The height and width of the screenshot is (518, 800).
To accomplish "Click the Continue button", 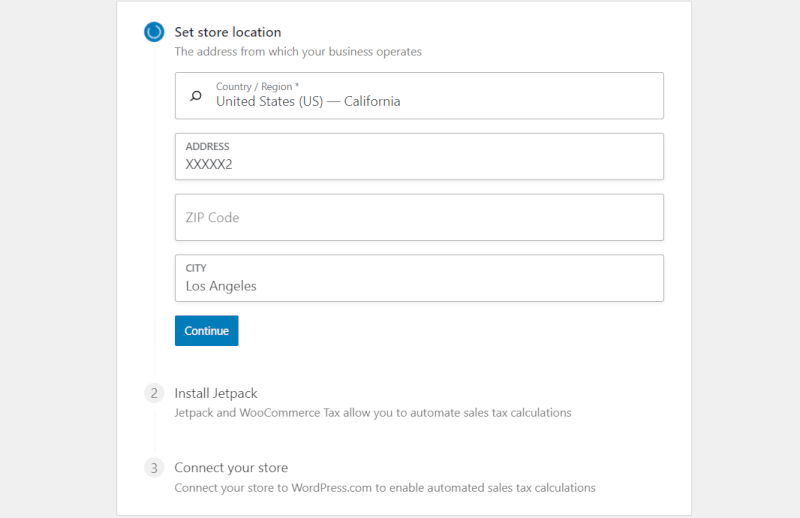I will click(x=207, y=331).
